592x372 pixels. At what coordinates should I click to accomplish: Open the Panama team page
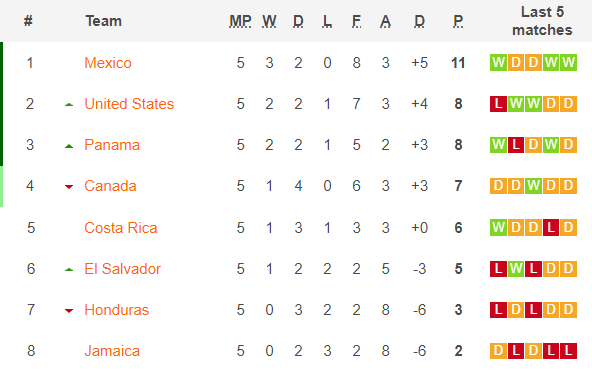[112, 145]
